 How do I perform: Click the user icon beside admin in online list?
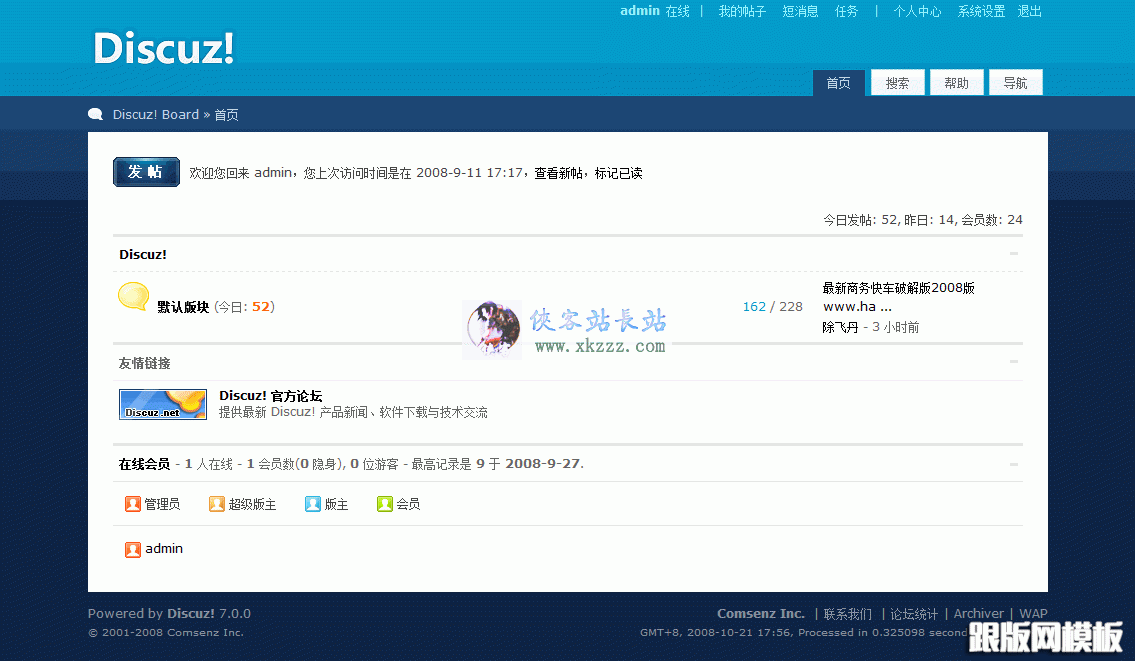click(132, 550)
